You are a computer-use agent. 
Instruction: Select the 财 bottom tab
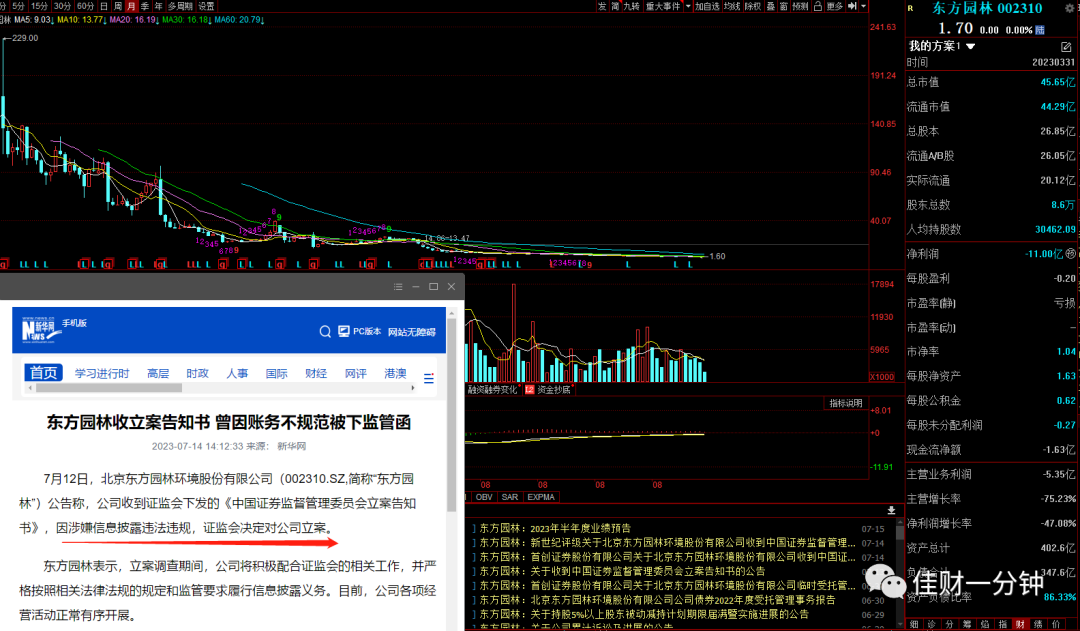pos(1020,624)
